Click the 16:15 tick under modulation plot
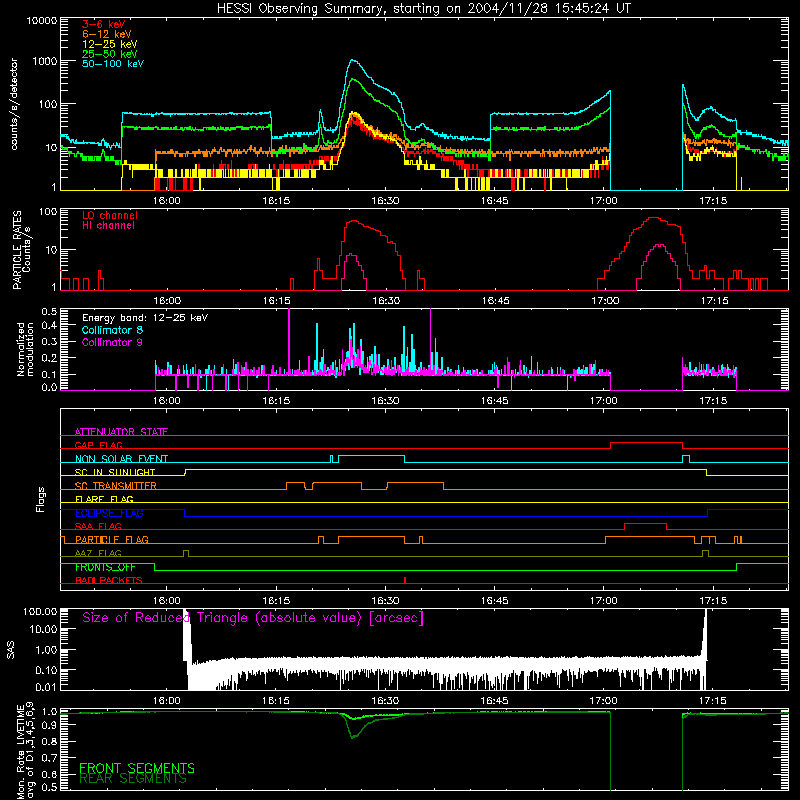Image resolution: width=800 pixels, height=800 pixels. coord(276,401)
